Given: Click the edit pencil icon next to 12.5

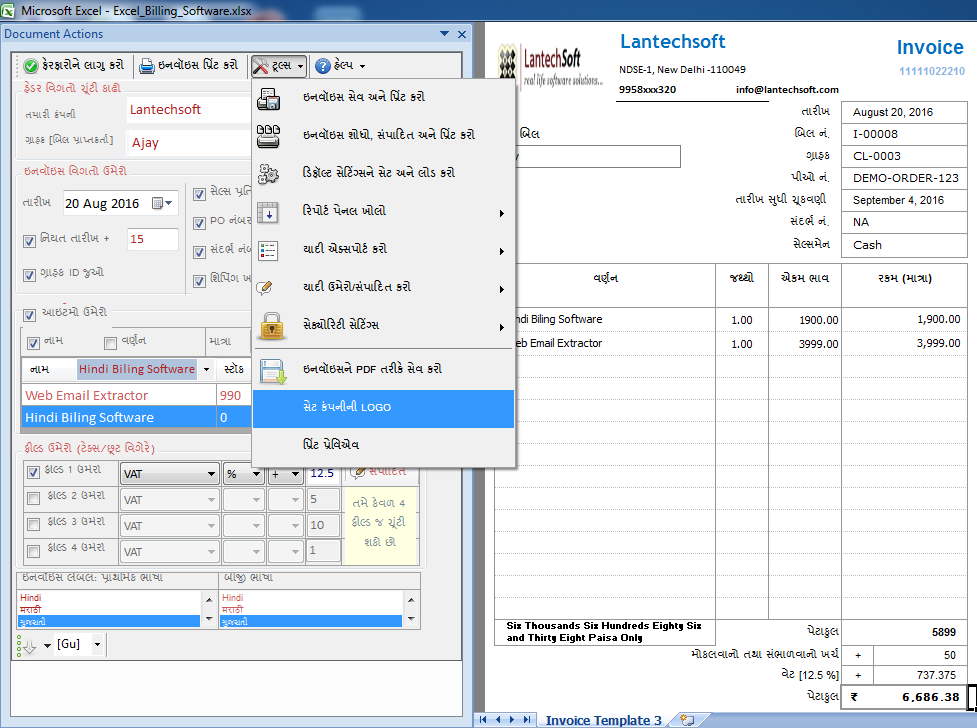Looking at the screenshot, I should coord(358,472).
